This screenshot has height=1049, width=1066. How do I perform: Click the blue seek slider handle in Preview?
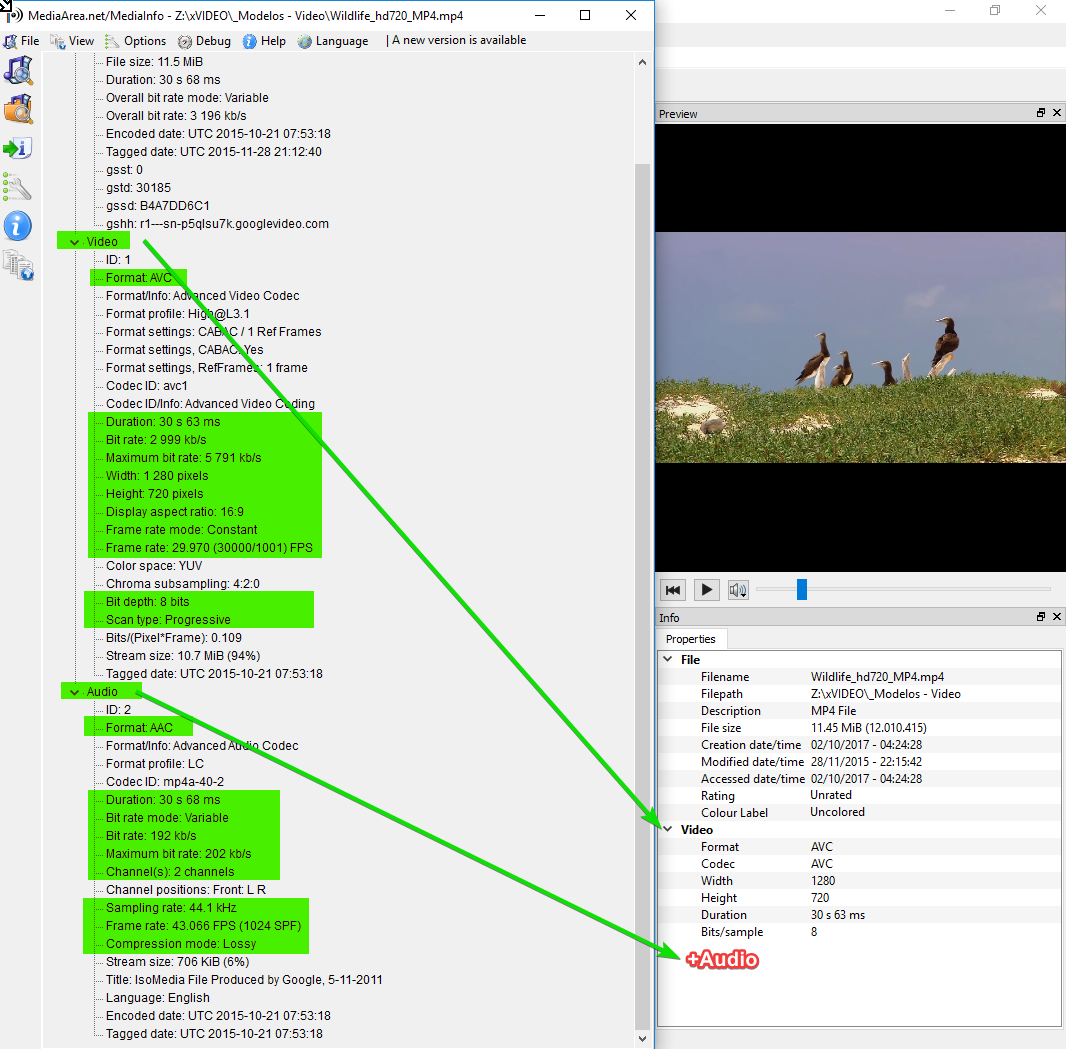(x=802, y=589)
